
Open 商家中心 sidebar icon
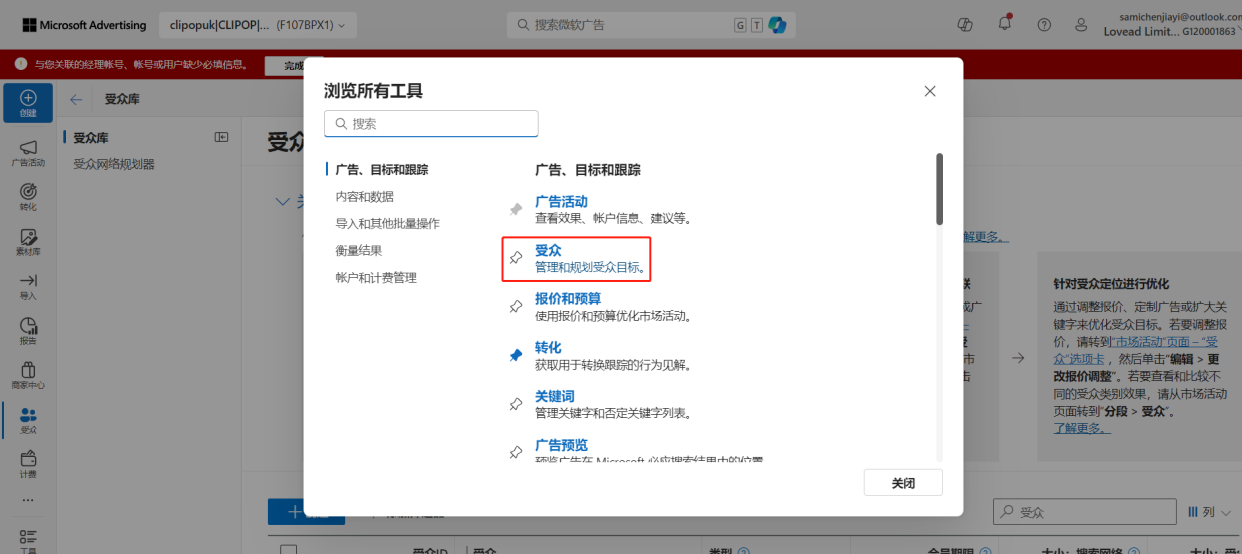(x=28, y=376)
